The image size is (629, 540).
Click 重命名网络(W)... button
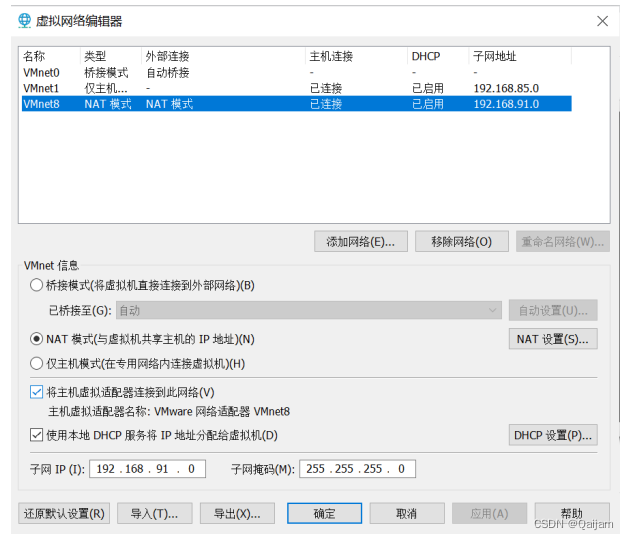563,242
